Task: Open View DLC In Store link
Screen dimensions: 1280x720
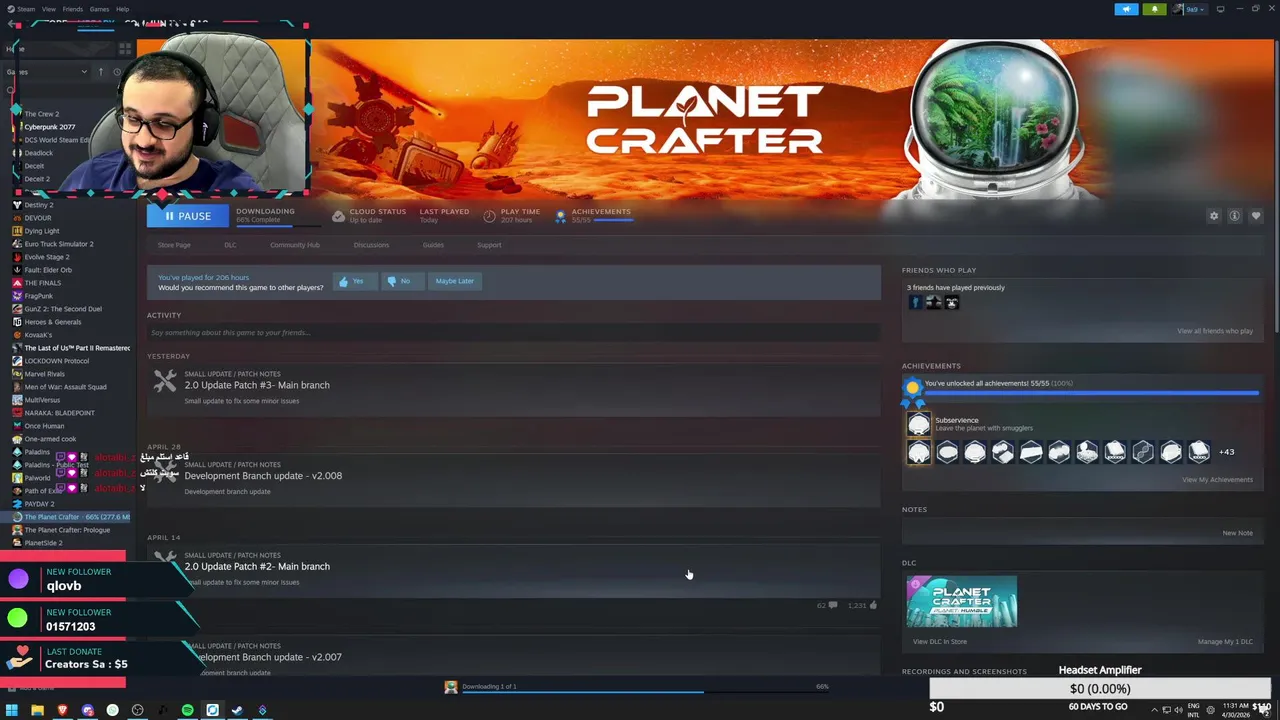Action: click(940, 642)
